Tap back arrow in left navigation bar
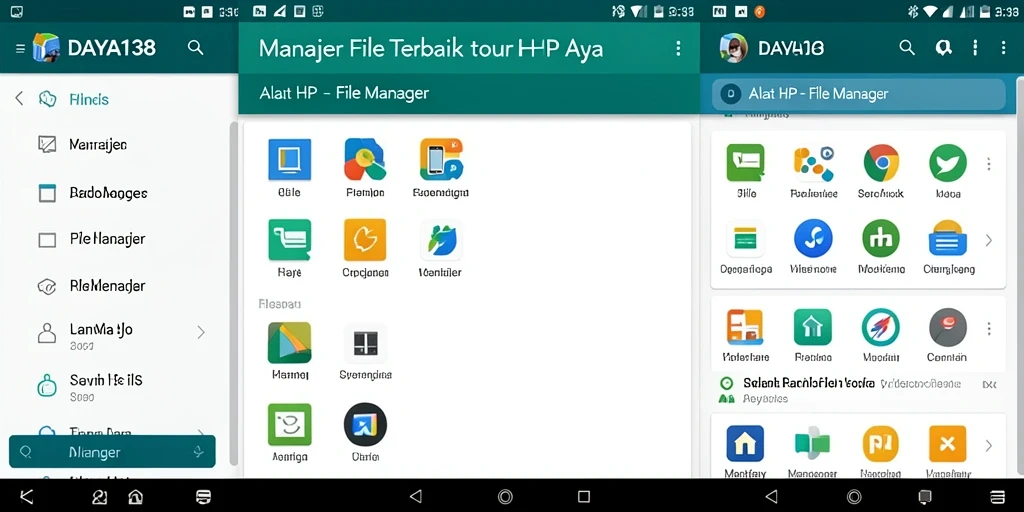This screenshot has width=1024, height=512. point(27,496)
